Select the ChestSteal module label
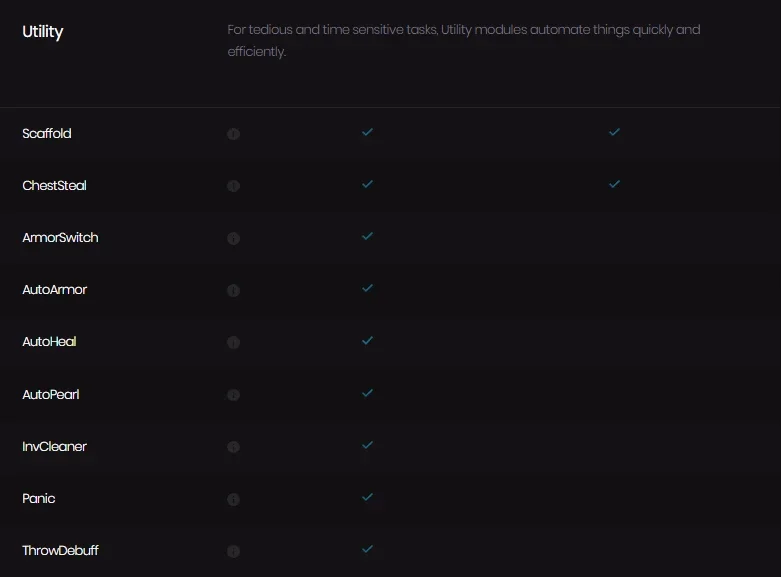 pyautogui.click(x=54, y=185)
